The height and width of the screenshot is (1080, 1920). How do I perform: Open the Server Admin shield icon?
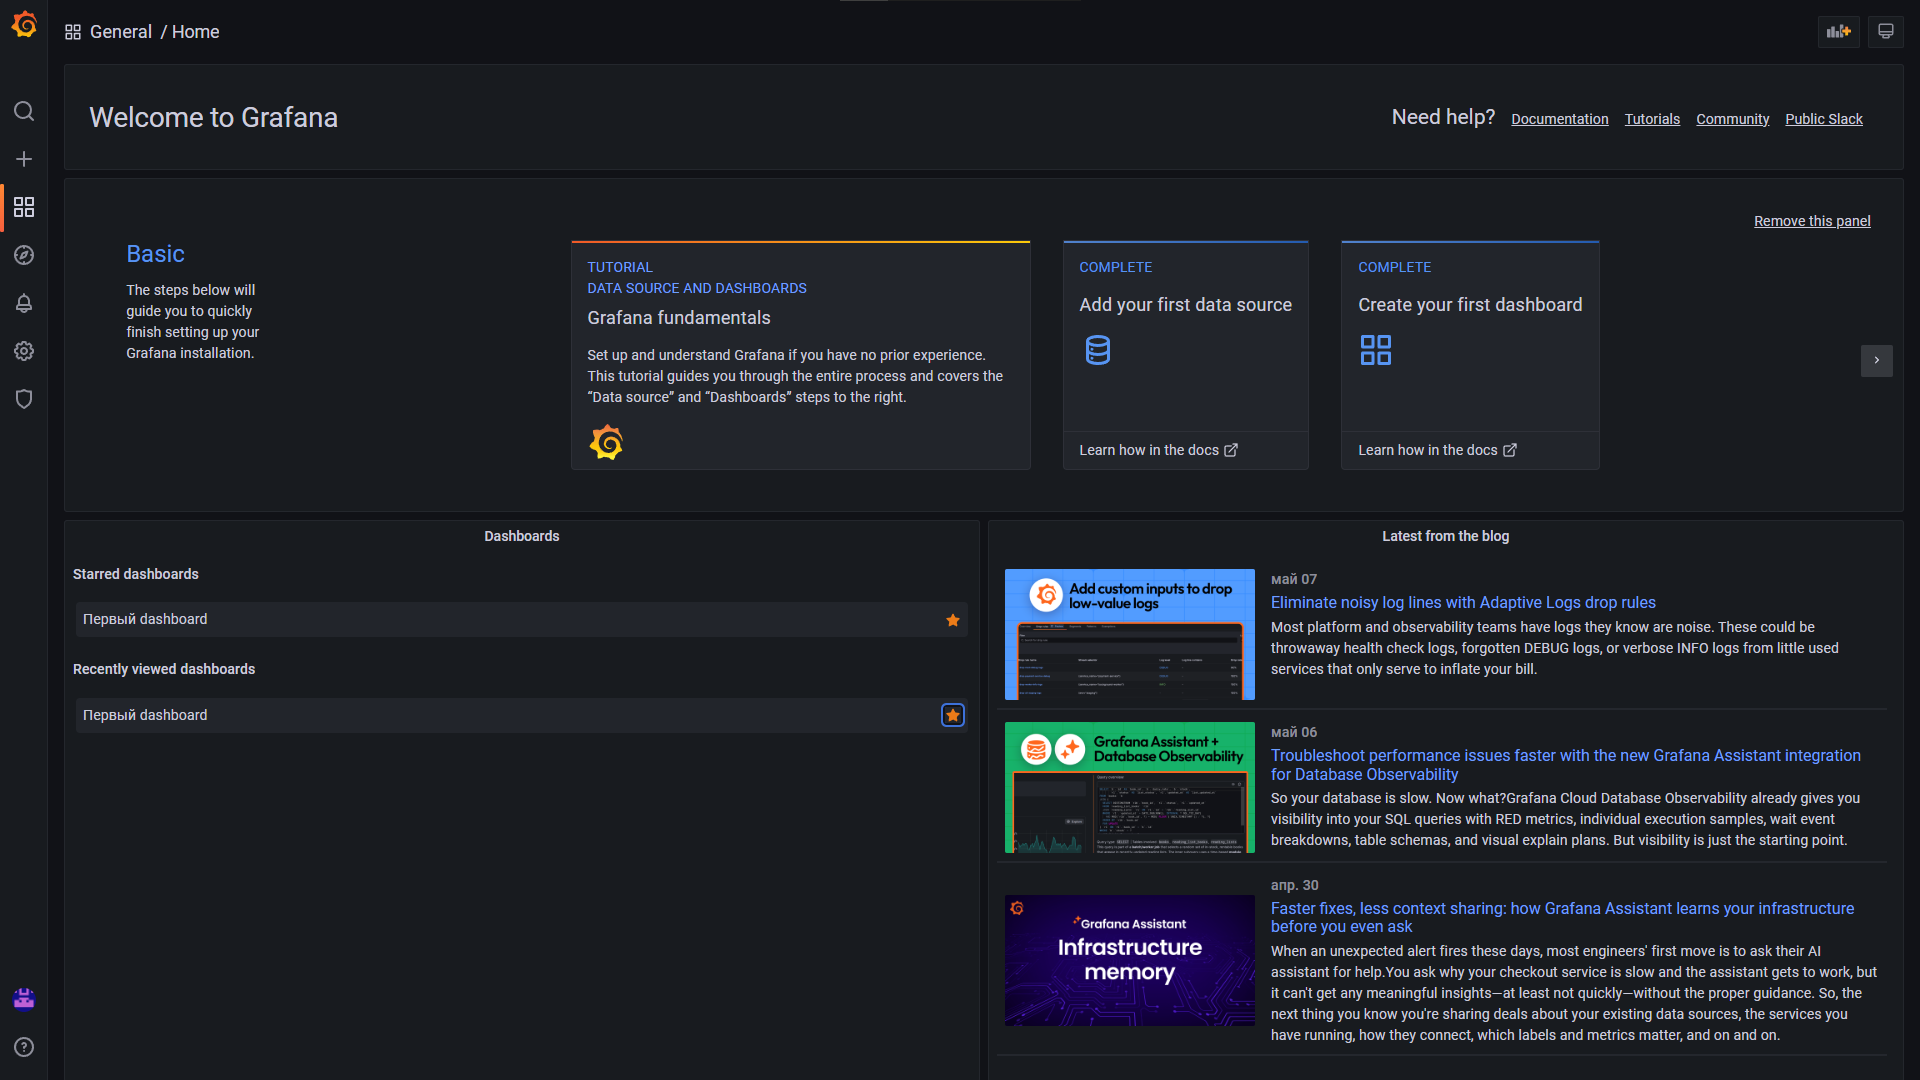[x=24, y=399]
